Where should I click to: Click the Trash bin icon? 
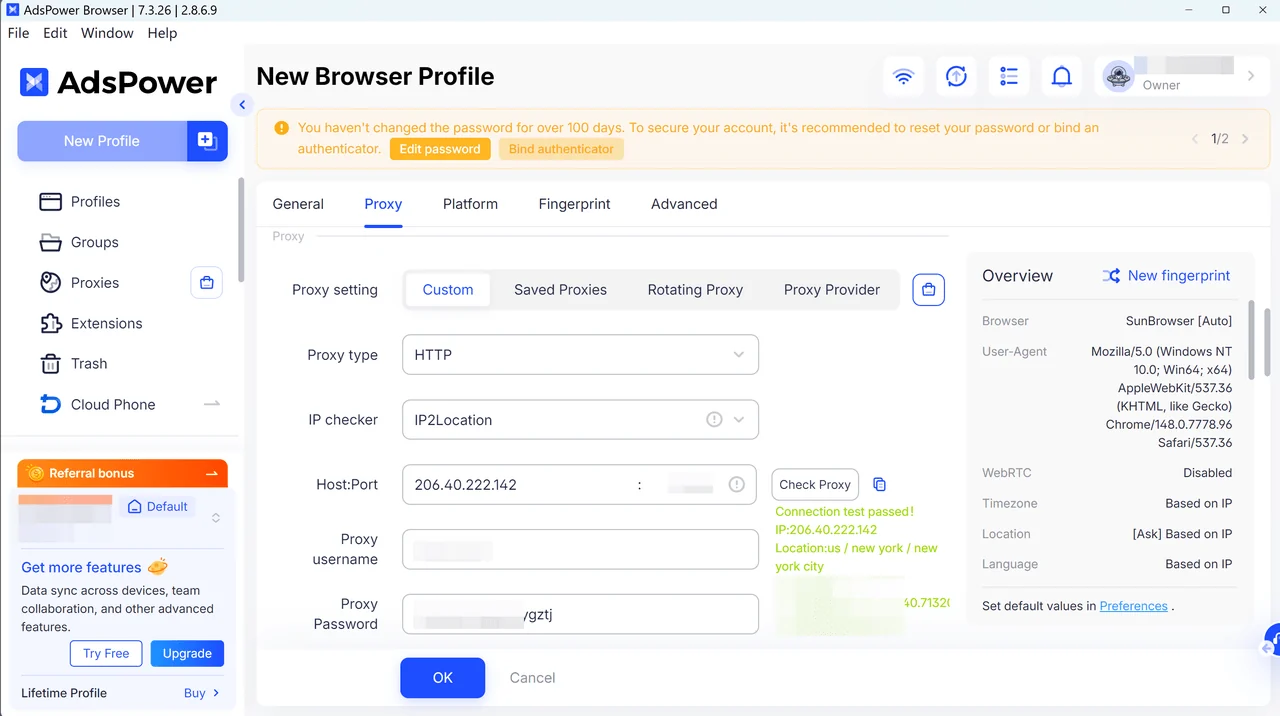(x=50, y=364)
